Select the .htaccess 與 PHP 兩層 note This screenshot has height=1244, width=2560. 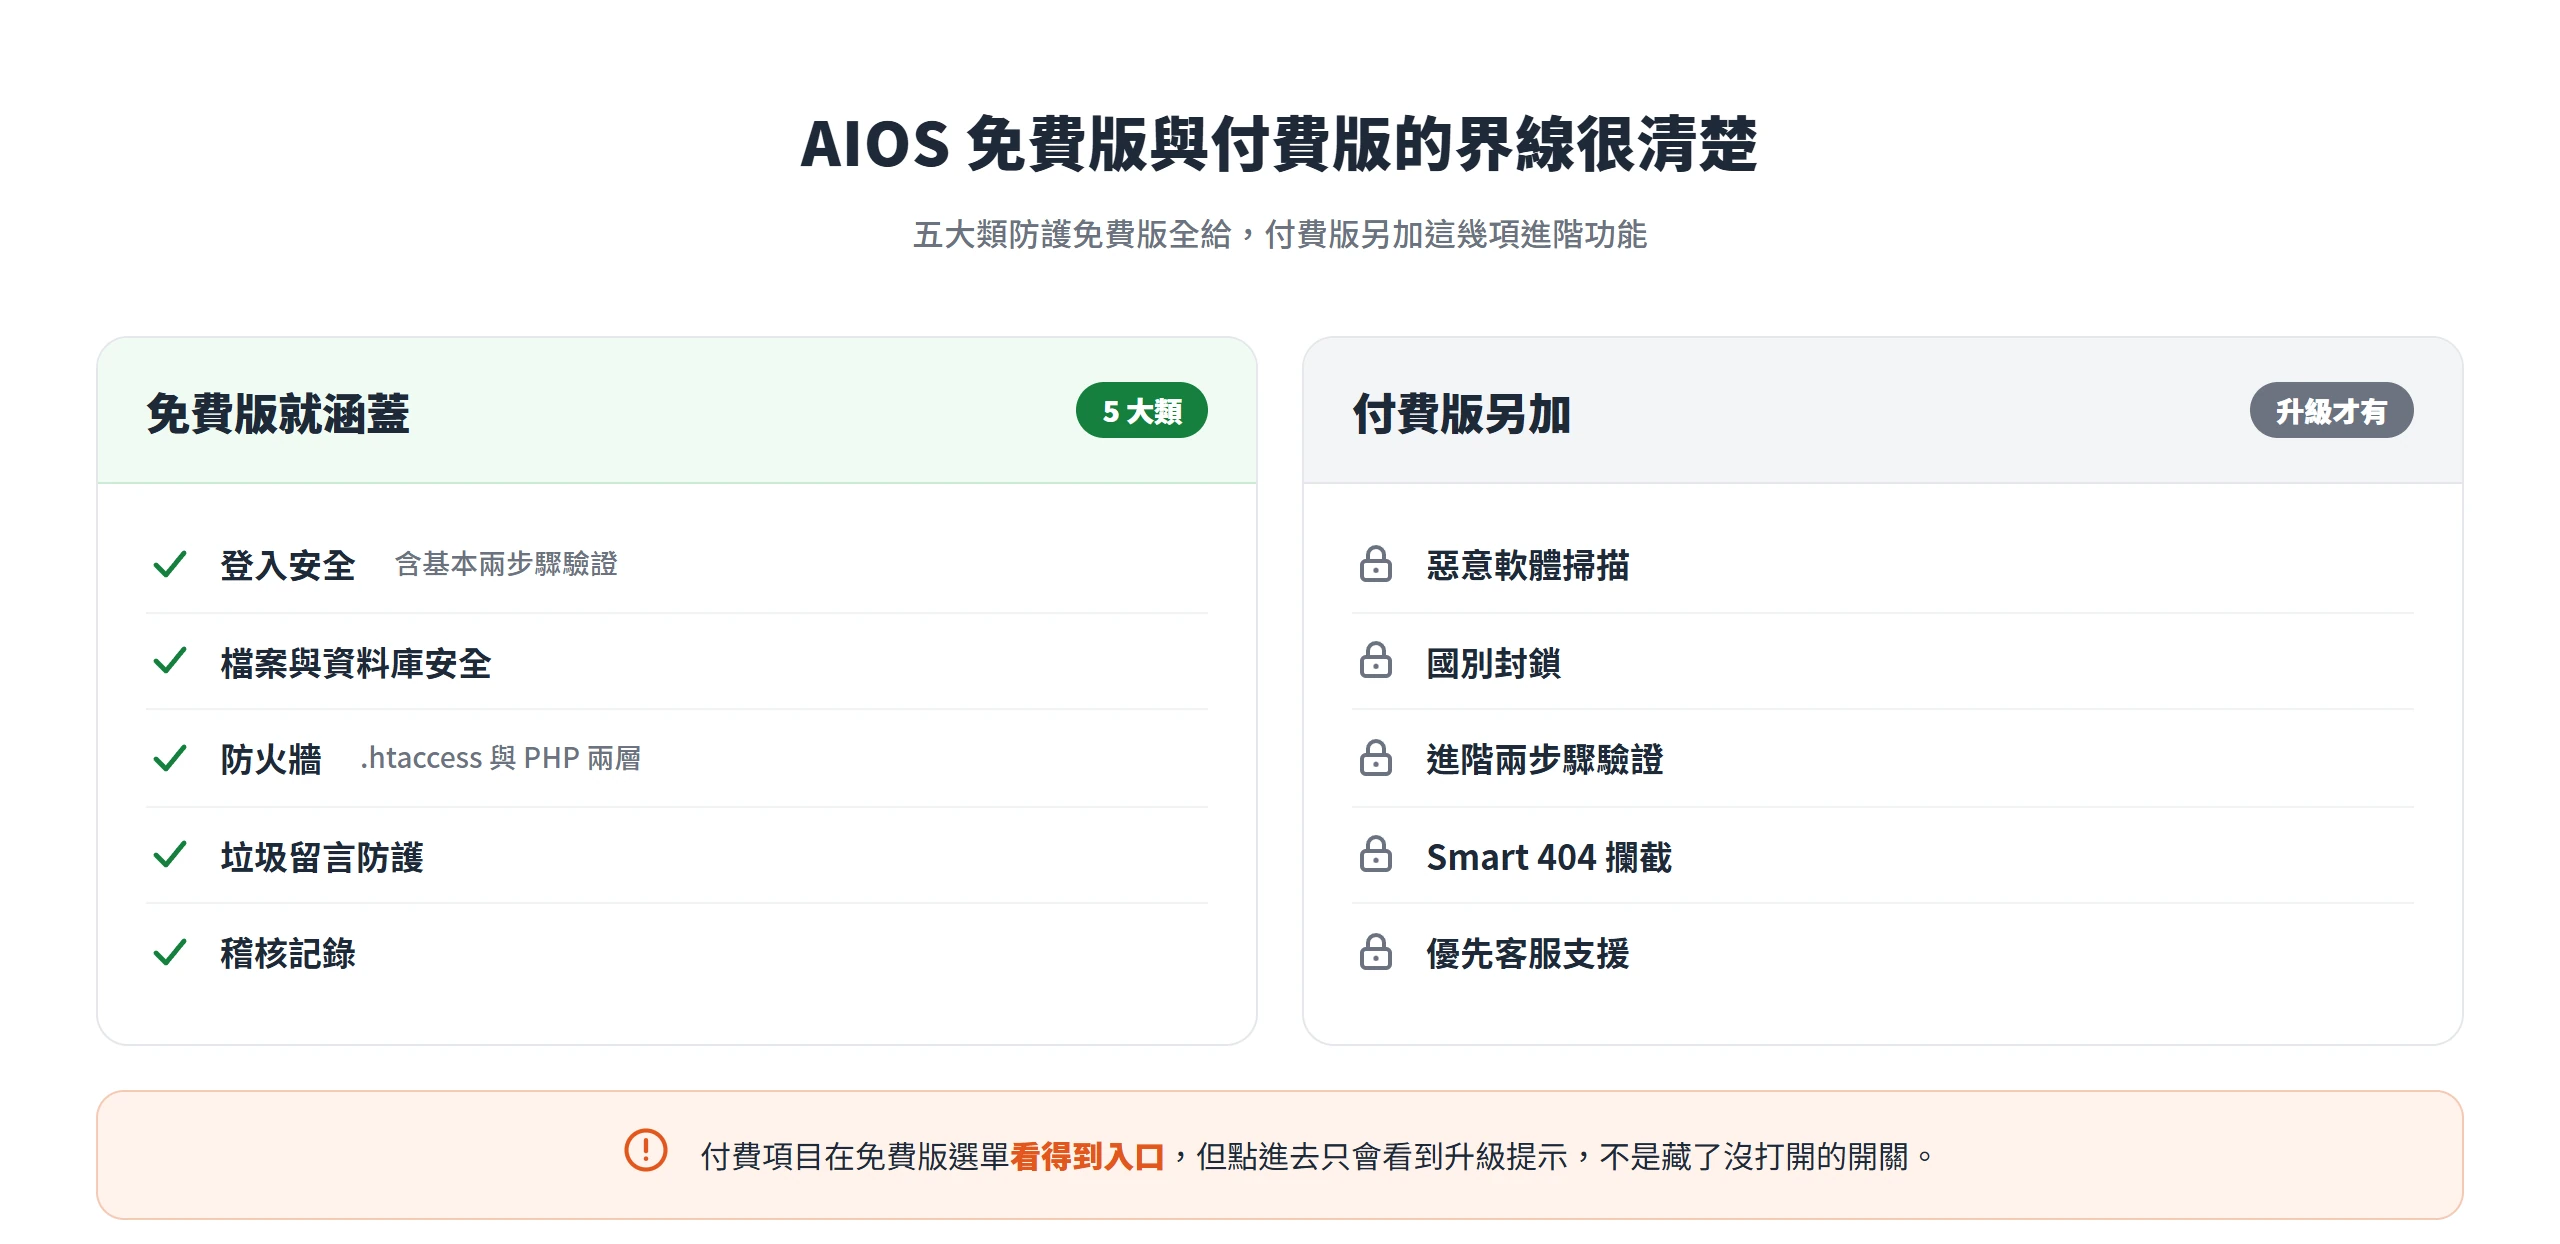500,758
